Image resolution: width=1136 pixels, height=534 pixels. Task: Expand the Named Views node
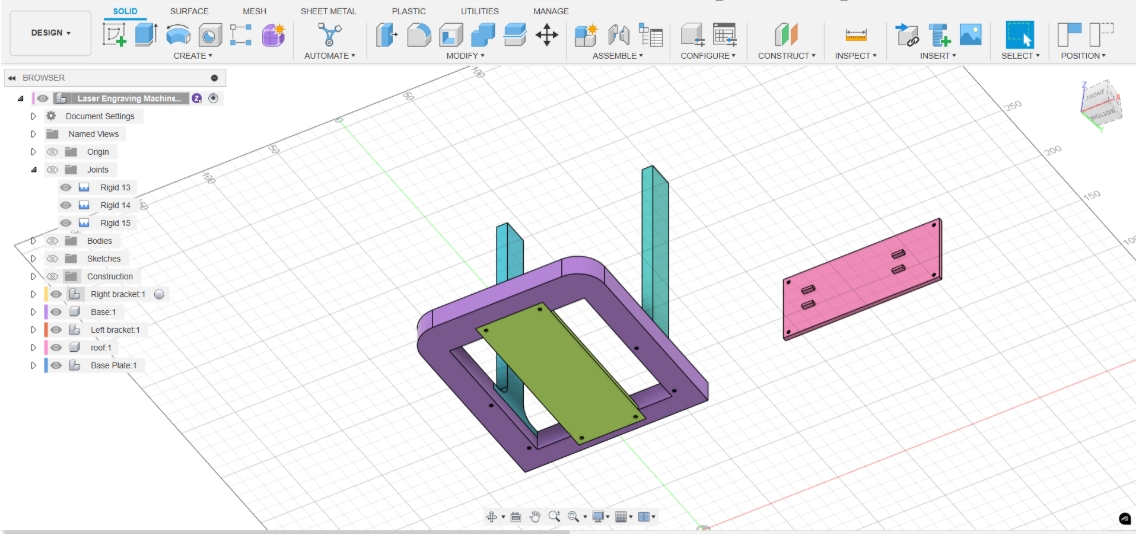[33, 134]
